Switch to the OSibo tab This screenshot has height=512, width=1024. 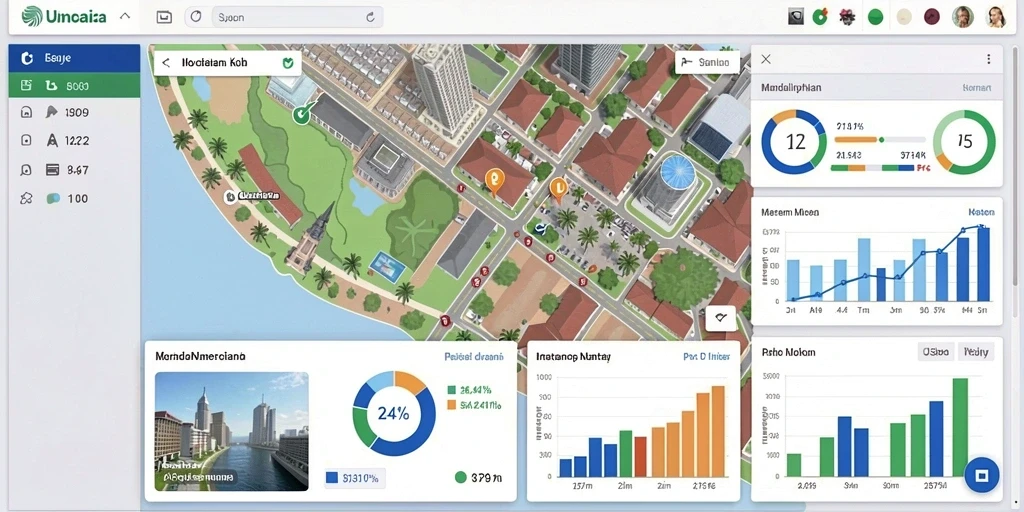click(936, 352)
